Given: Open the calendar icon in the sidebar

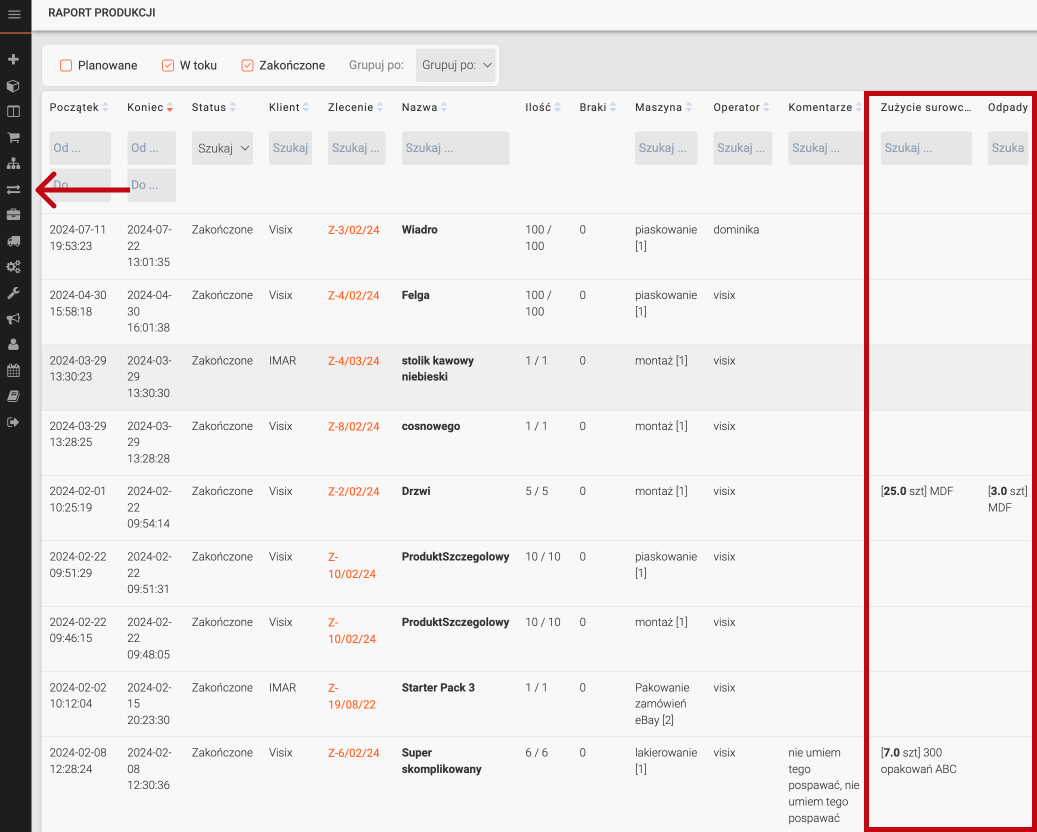Looking at the screenshot, I should [x=14, y=370].
